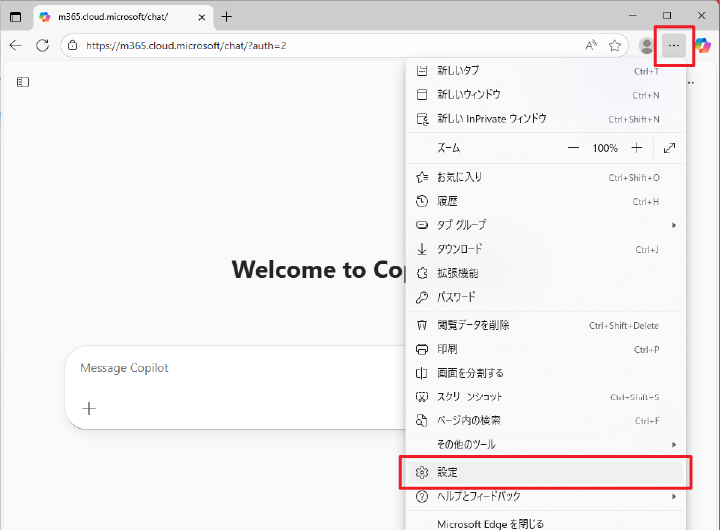Add this page to favorites star icon

point(615,46)
